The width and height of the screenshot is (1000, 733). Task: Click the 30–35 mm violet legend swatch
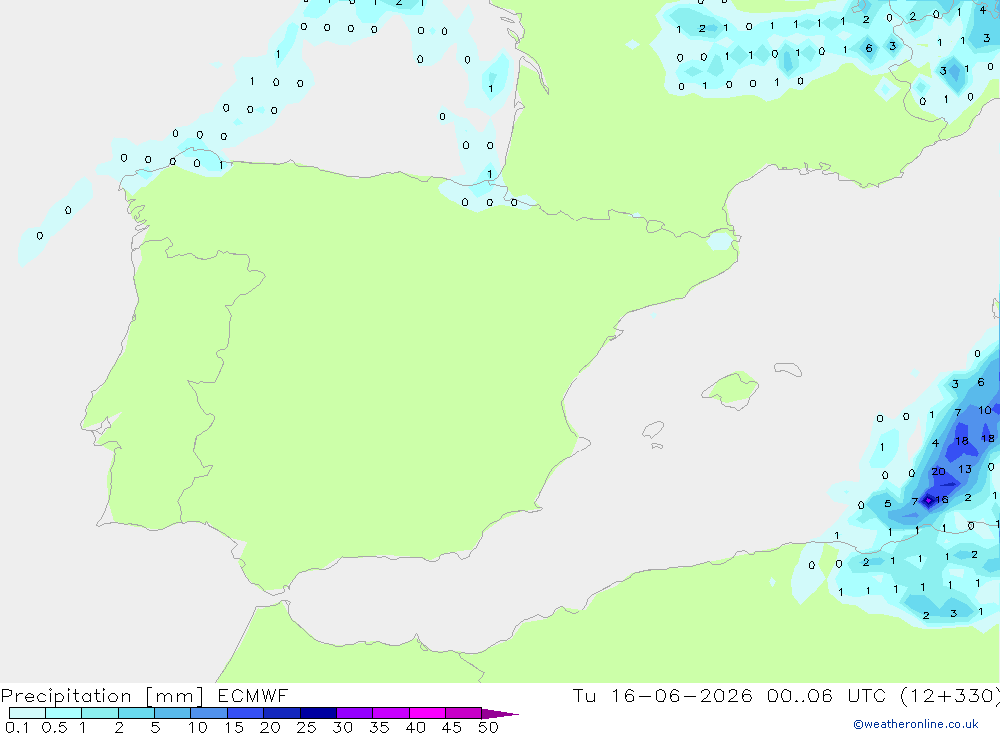coord(355,713)
